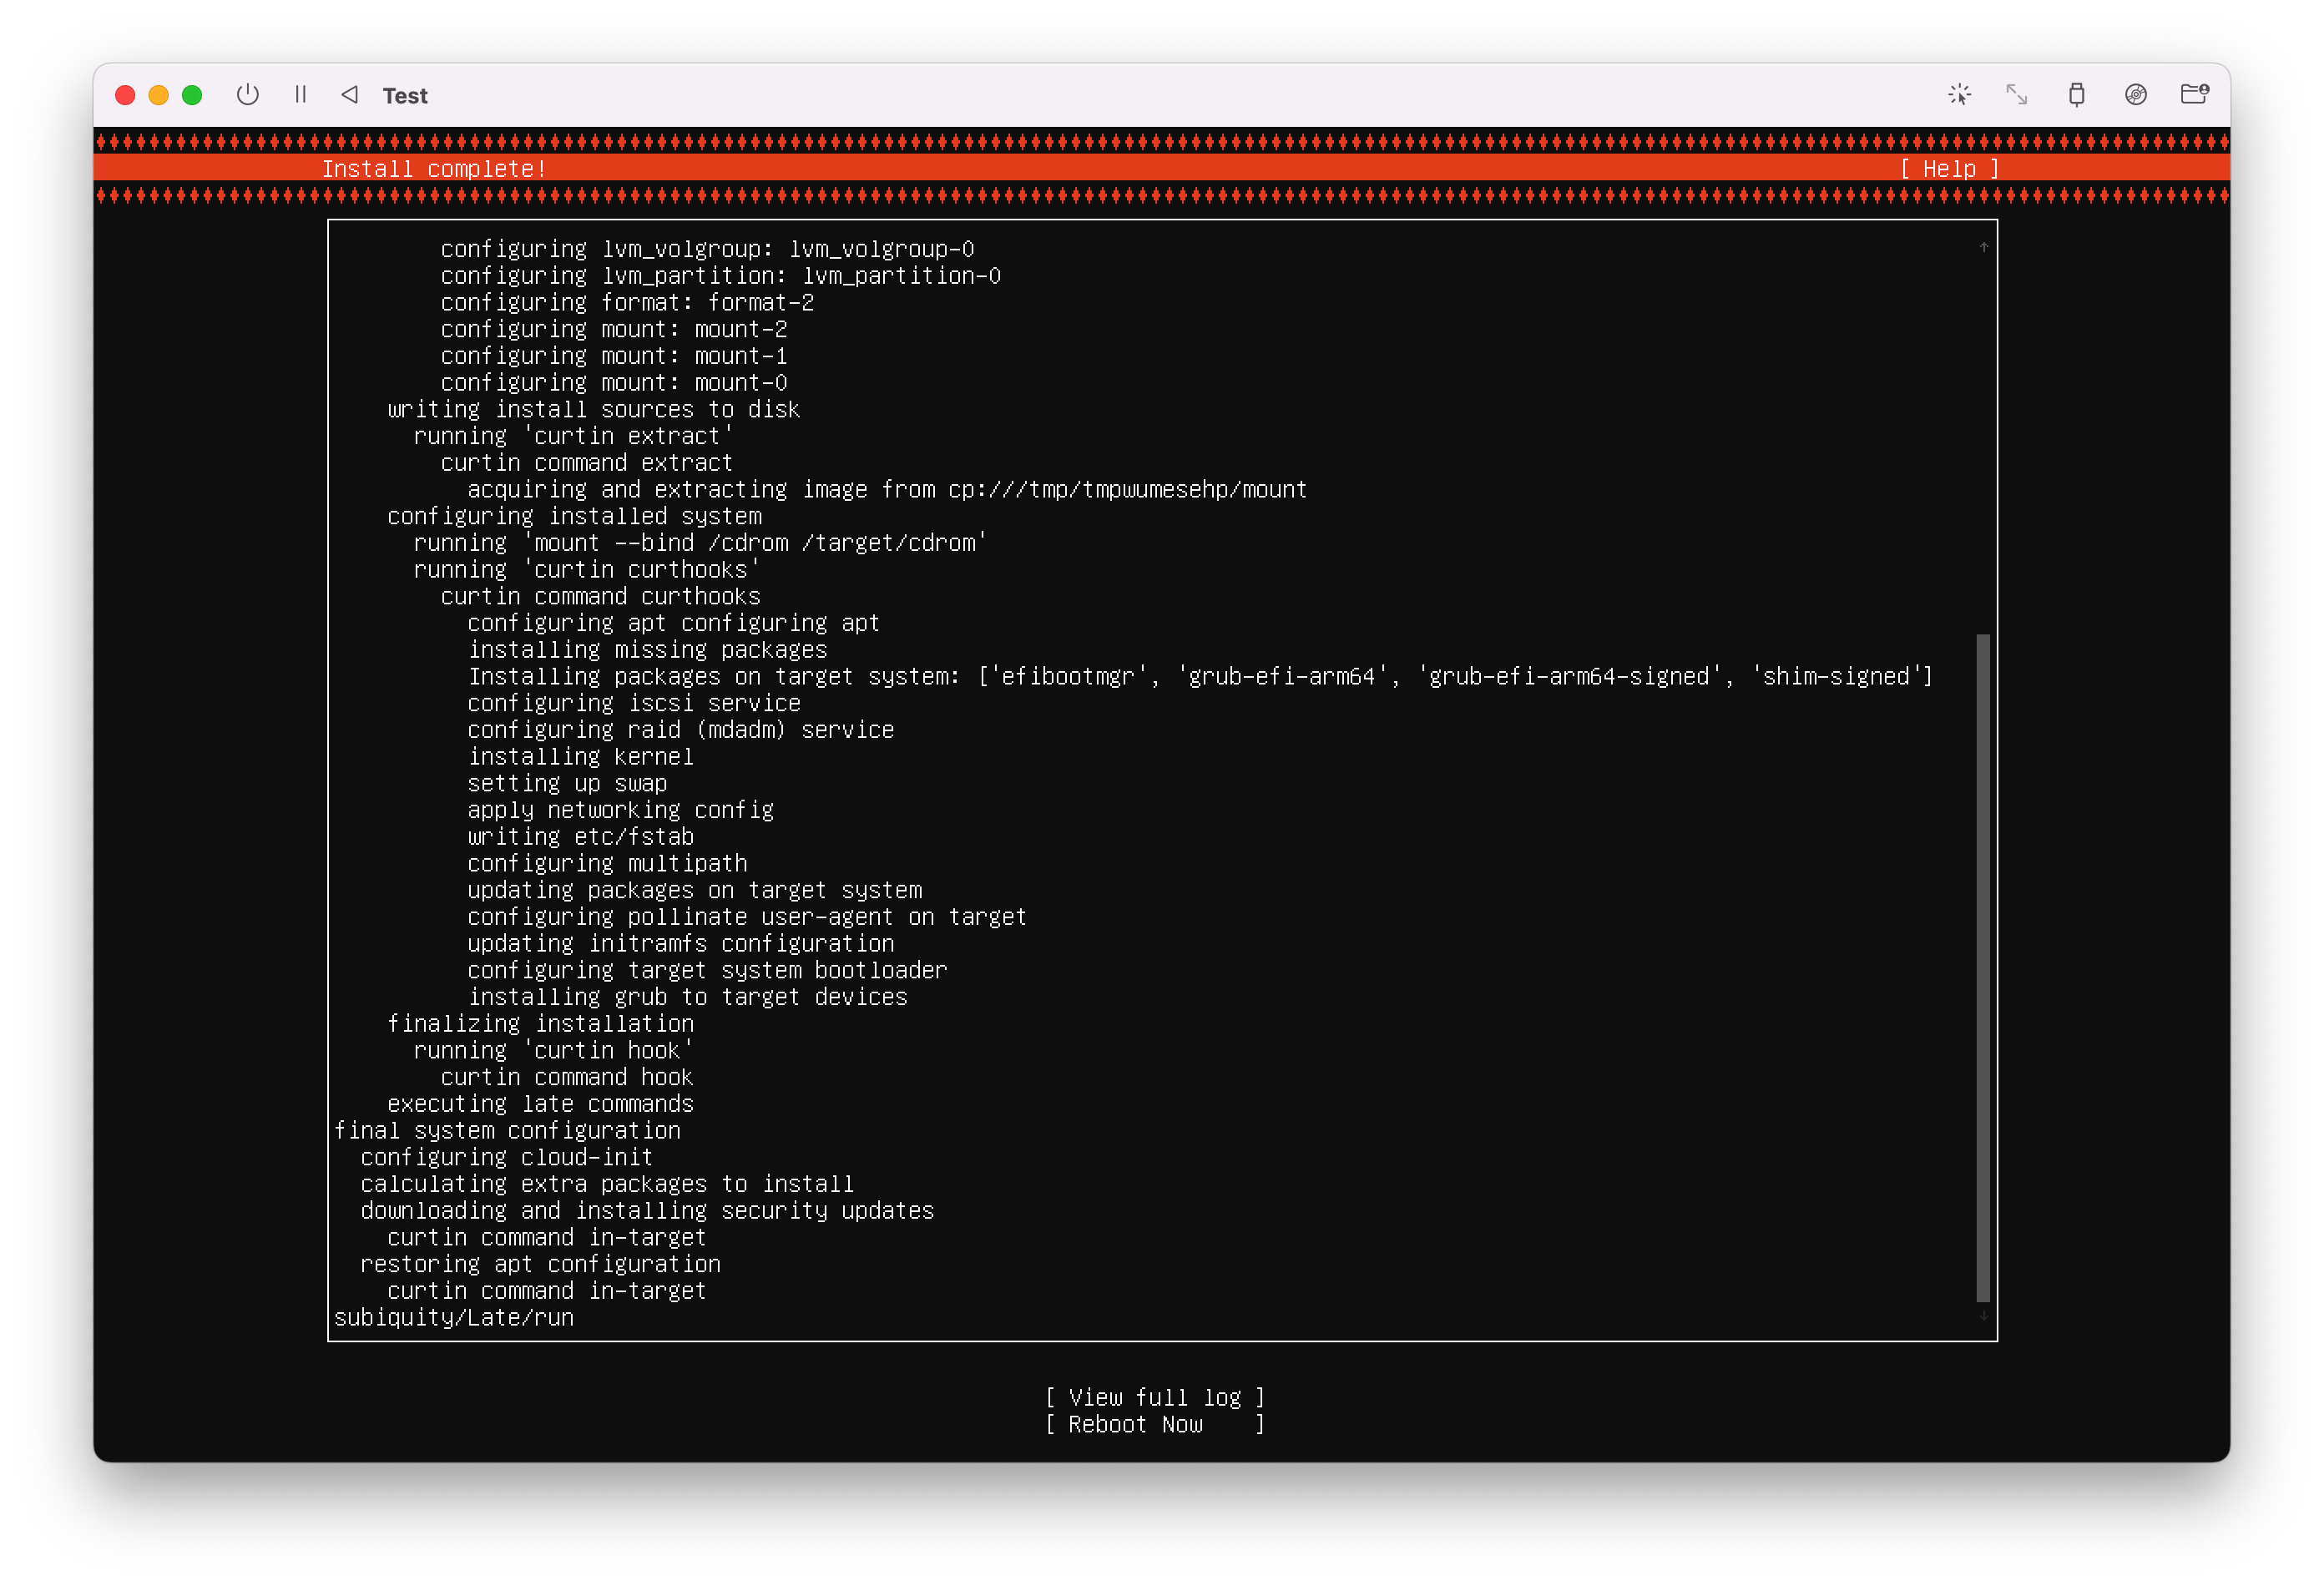Minimize the VM window with yellow button
Screen dimensions: 2324x1586
click(158, 95)
